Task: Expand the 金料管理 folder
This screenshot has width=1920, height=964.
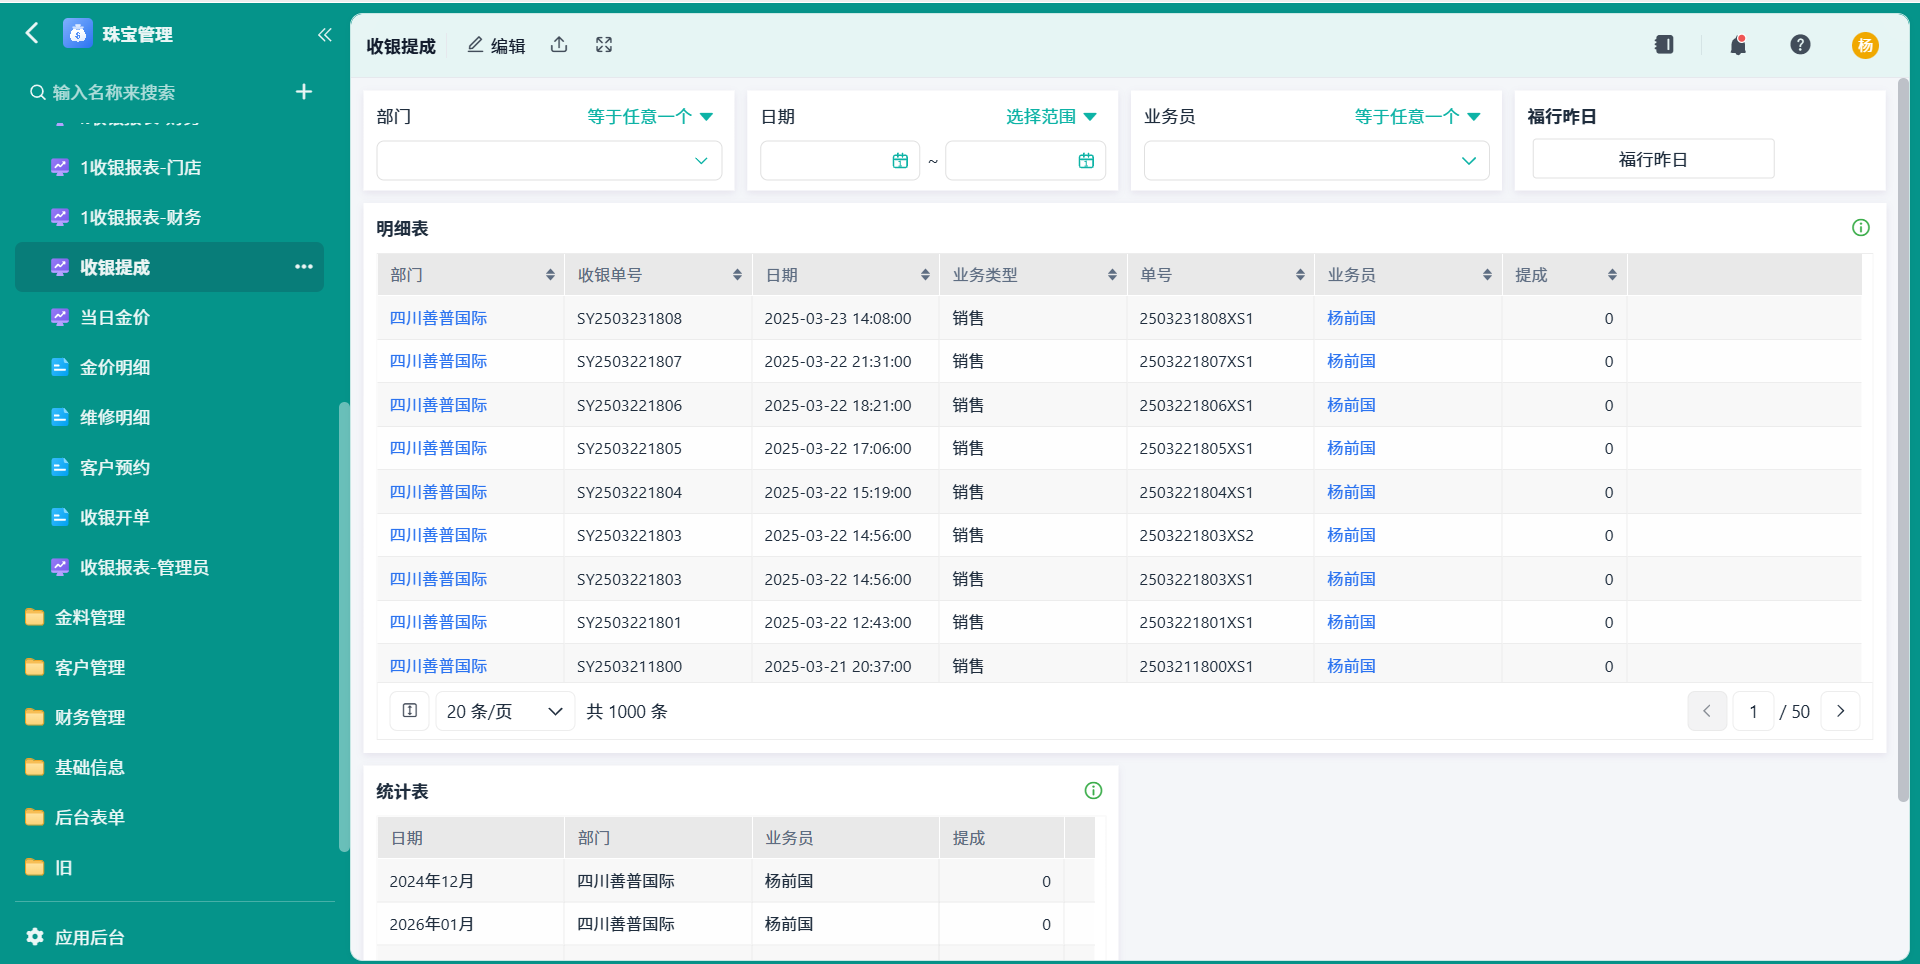Action: click(x=75, y=617)
